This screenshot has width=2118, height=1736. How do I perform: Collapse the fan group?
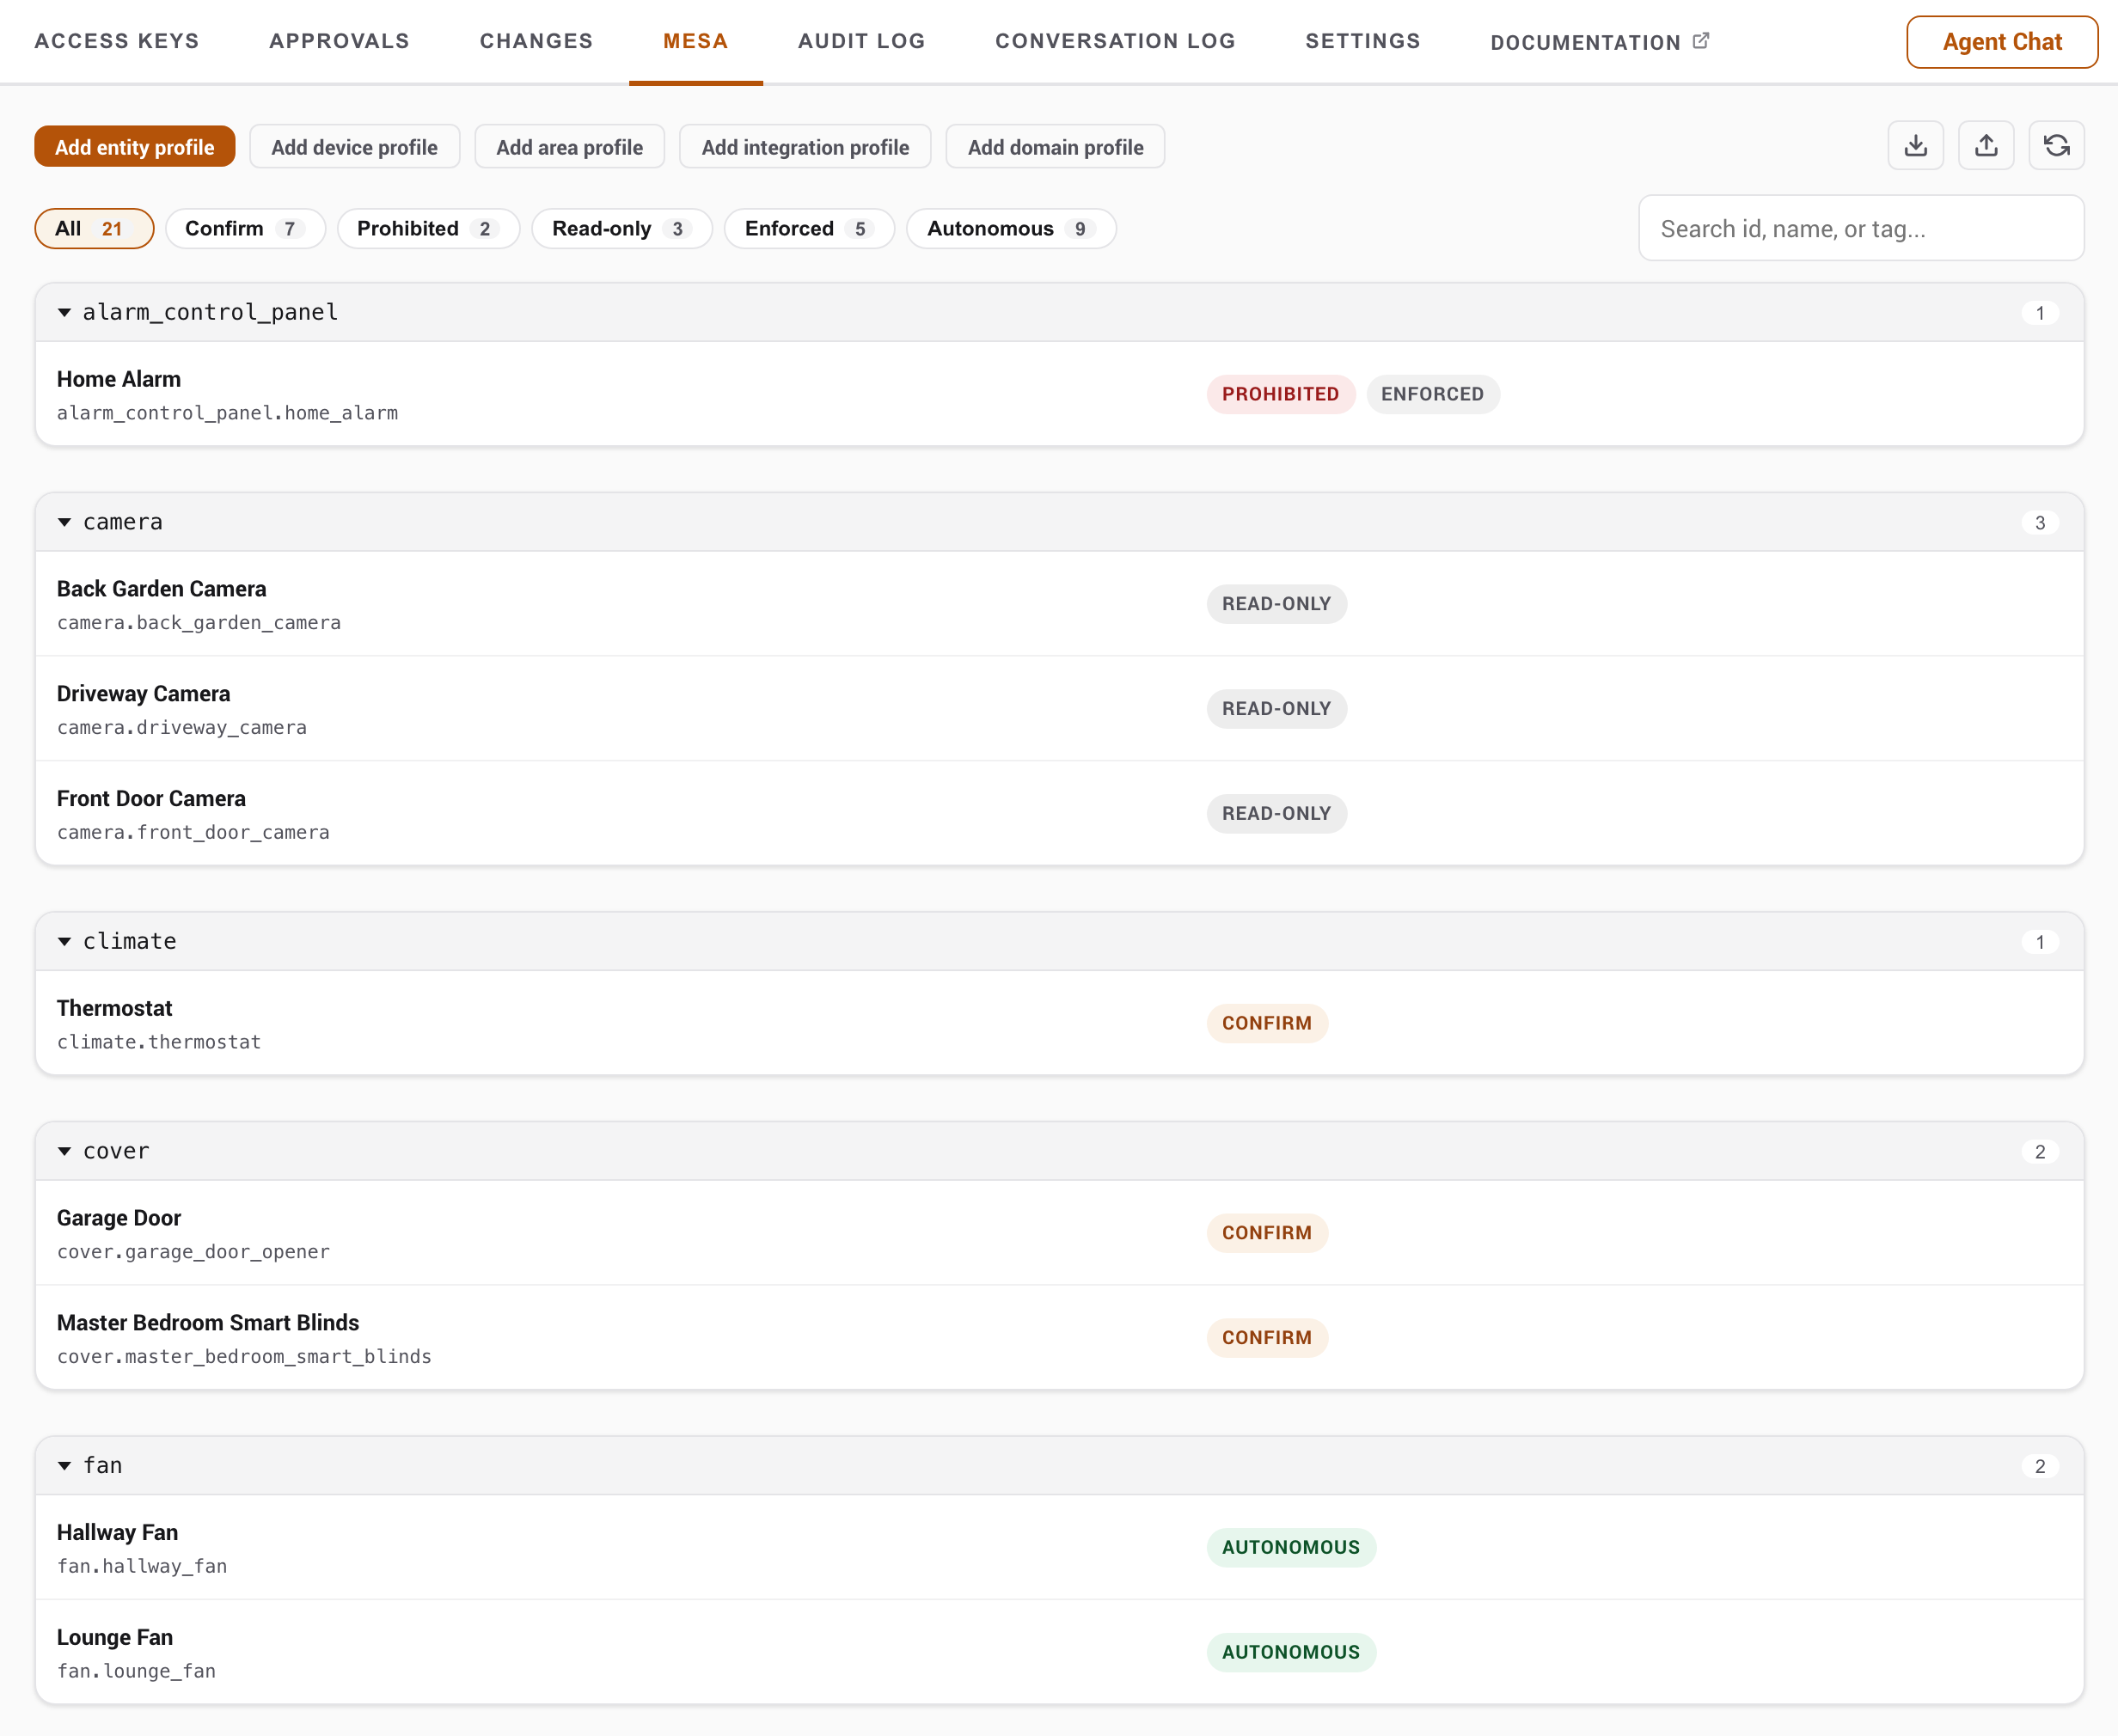(64, 1465)
